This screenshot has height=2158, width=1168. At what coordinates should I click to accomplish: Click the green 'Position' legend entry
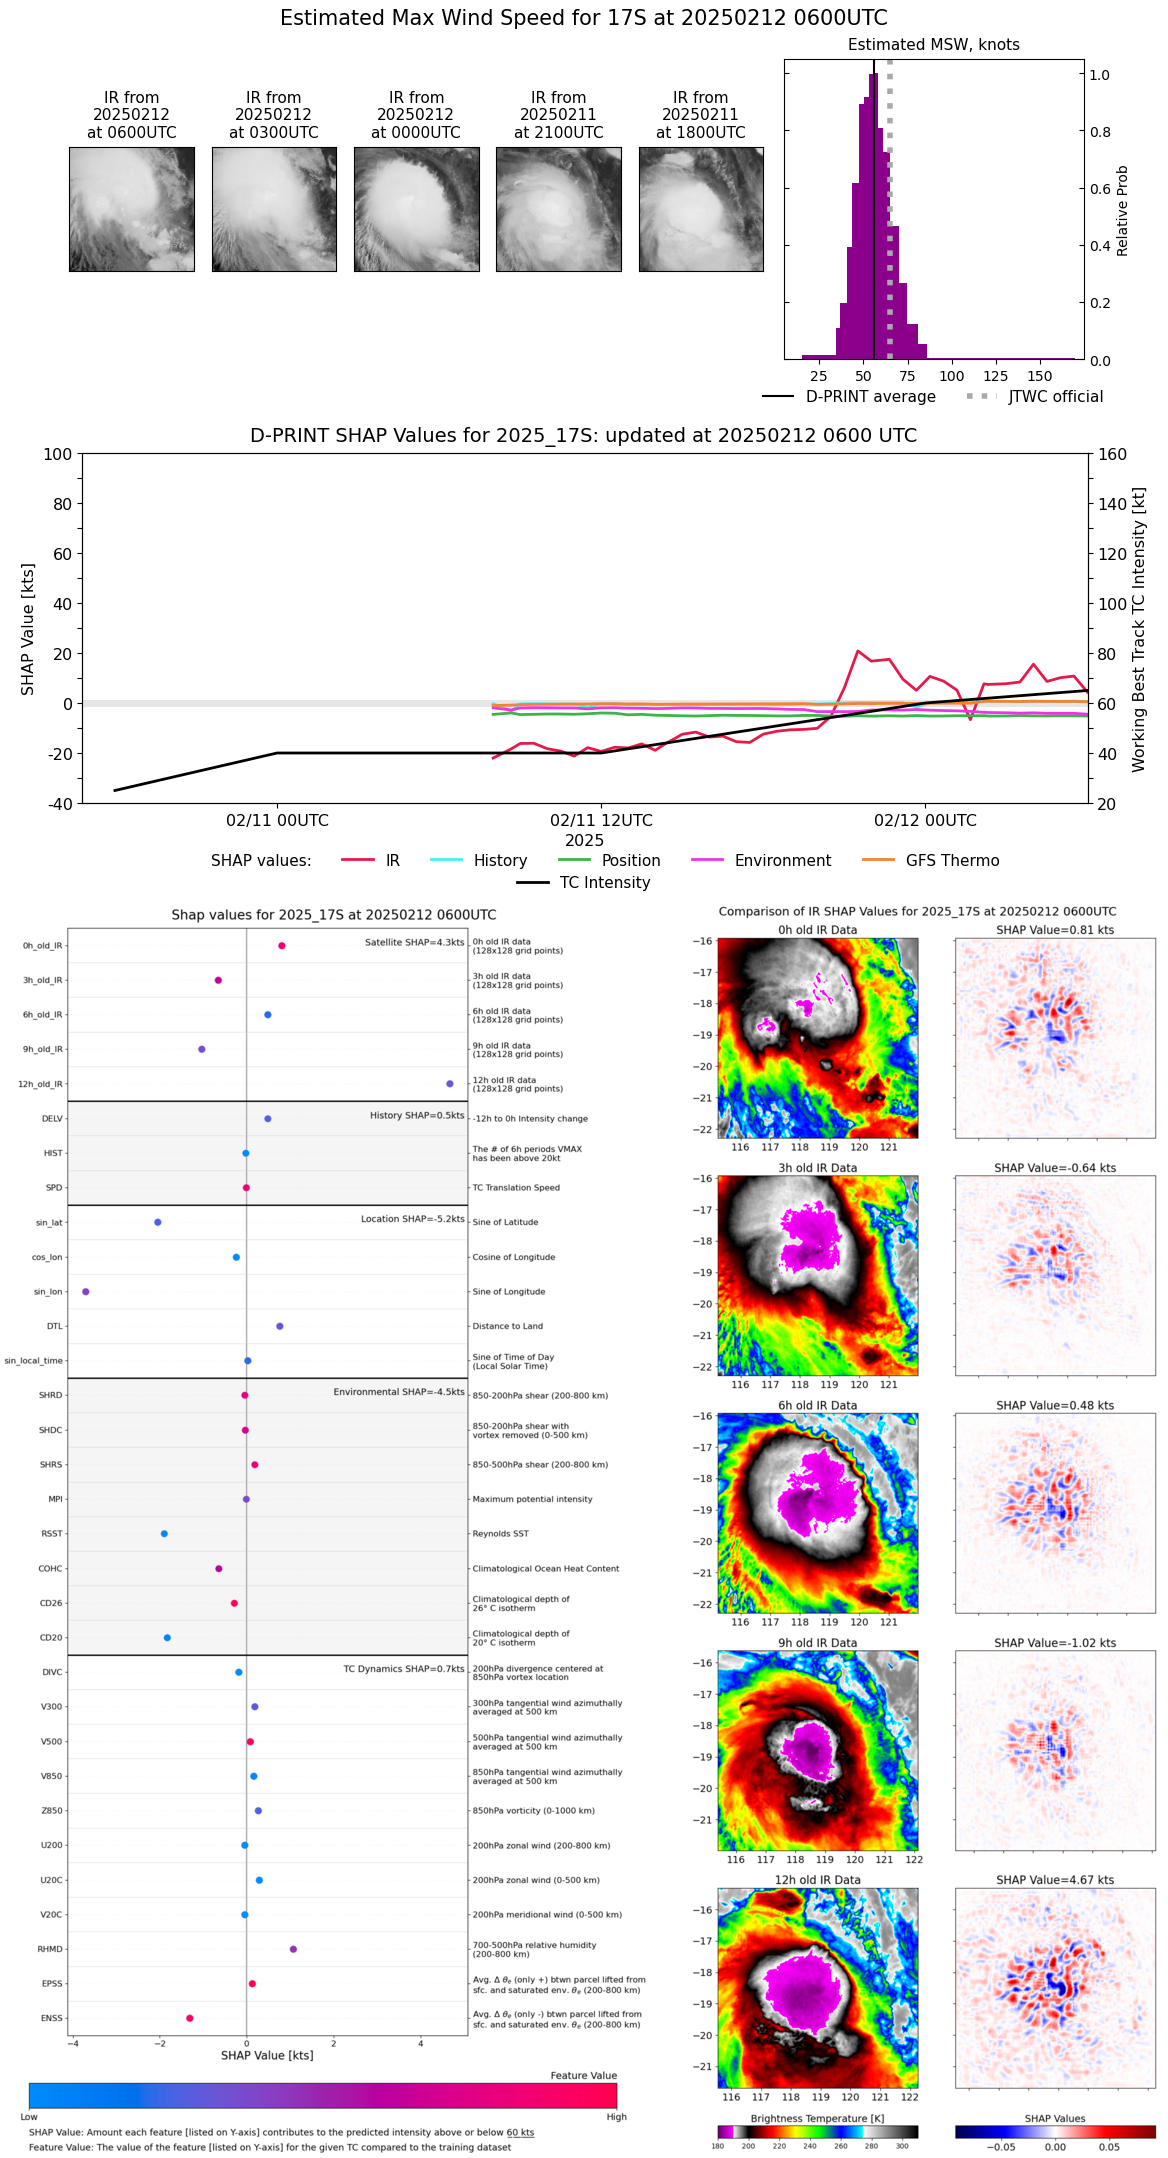tap(609, 860)
